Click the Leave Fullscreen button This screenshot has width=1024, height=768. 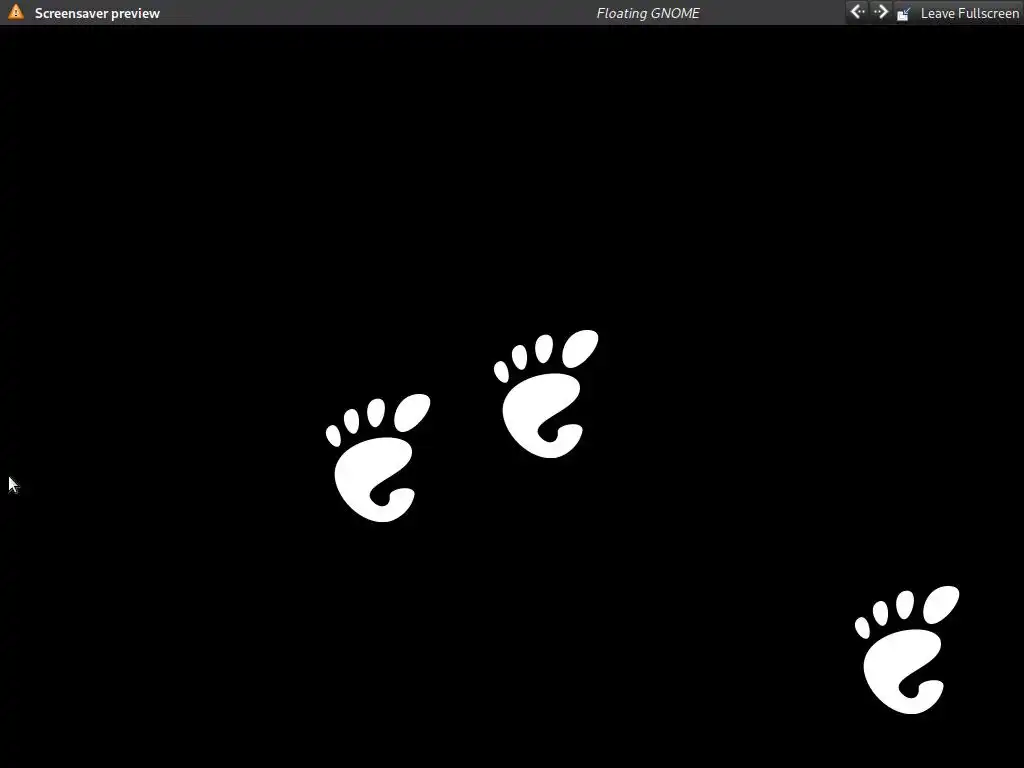[957, 13]
